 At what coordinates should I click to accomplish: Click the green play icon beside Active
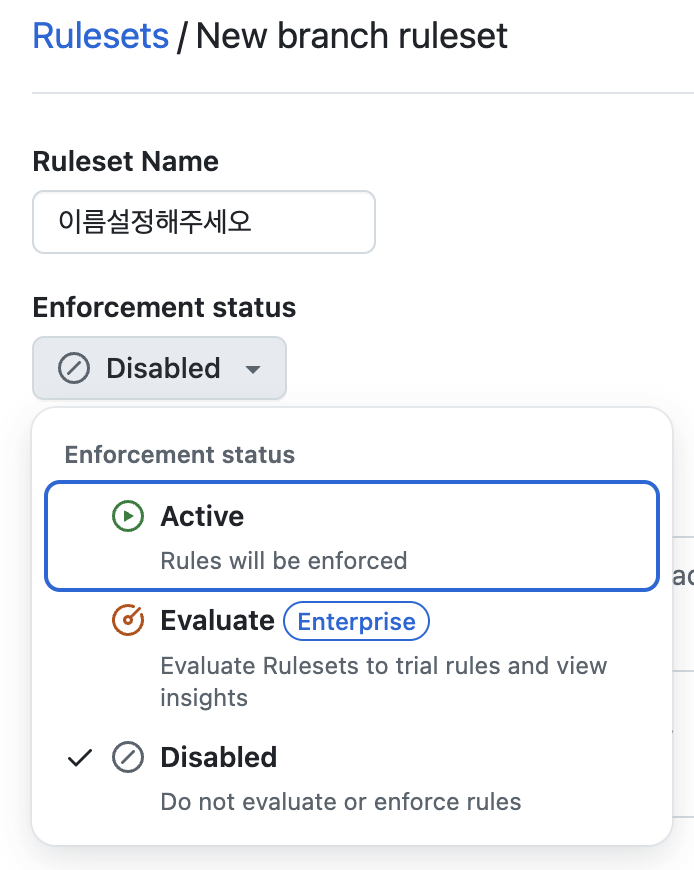(127, 516)
